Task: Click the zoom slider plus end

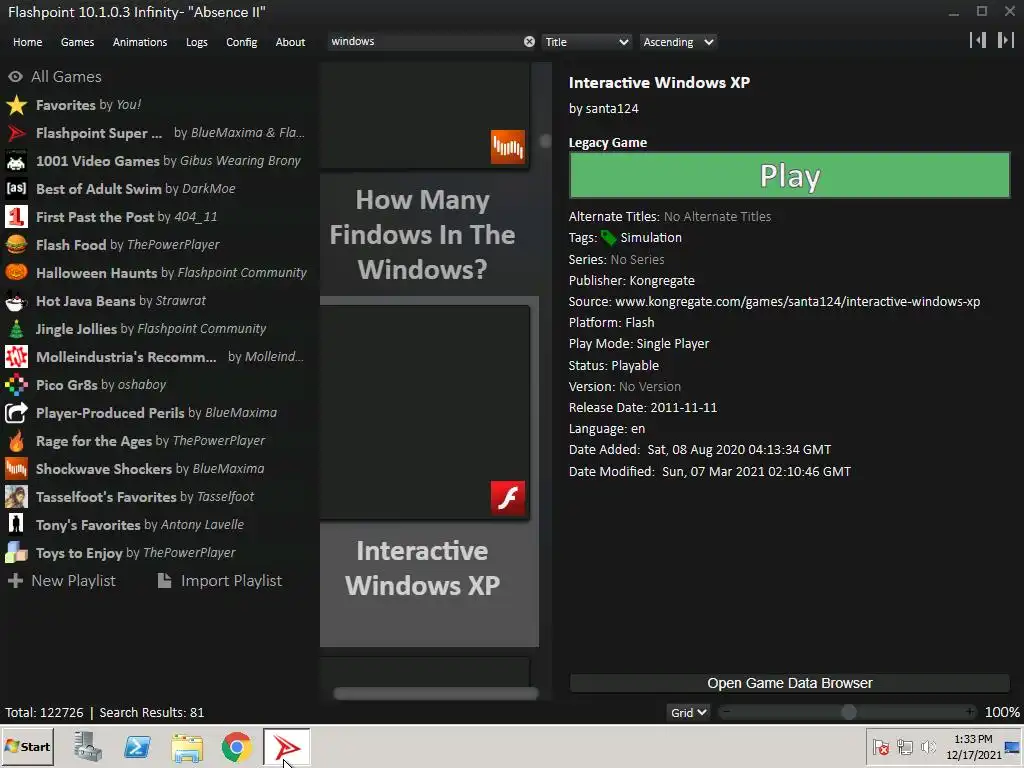Action: tap(970, 712)
